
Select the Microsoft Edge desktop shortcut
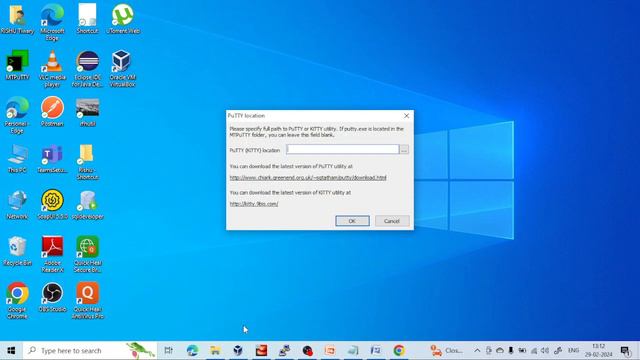[52, 22]
